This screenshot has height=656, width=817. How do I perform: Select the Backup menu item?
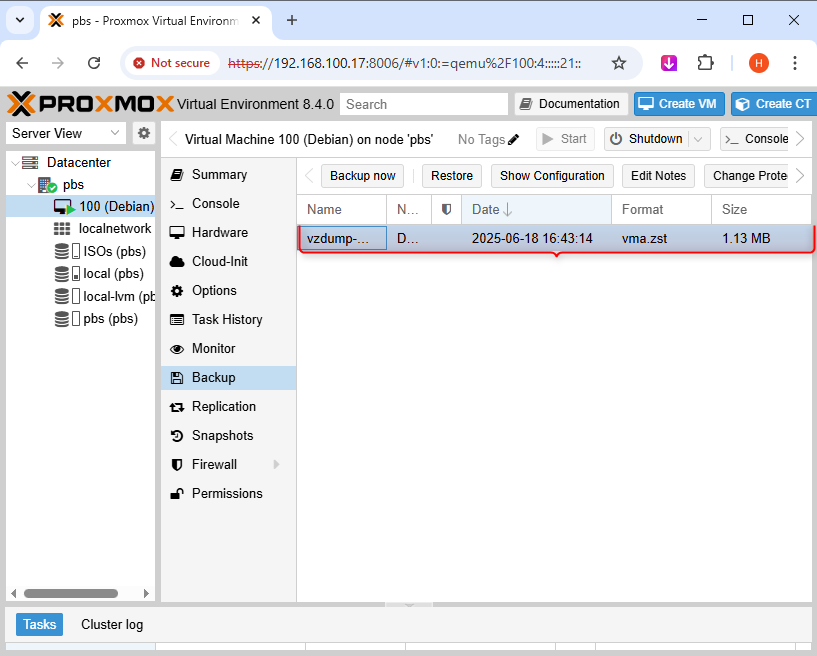click(x=228, y=378)
